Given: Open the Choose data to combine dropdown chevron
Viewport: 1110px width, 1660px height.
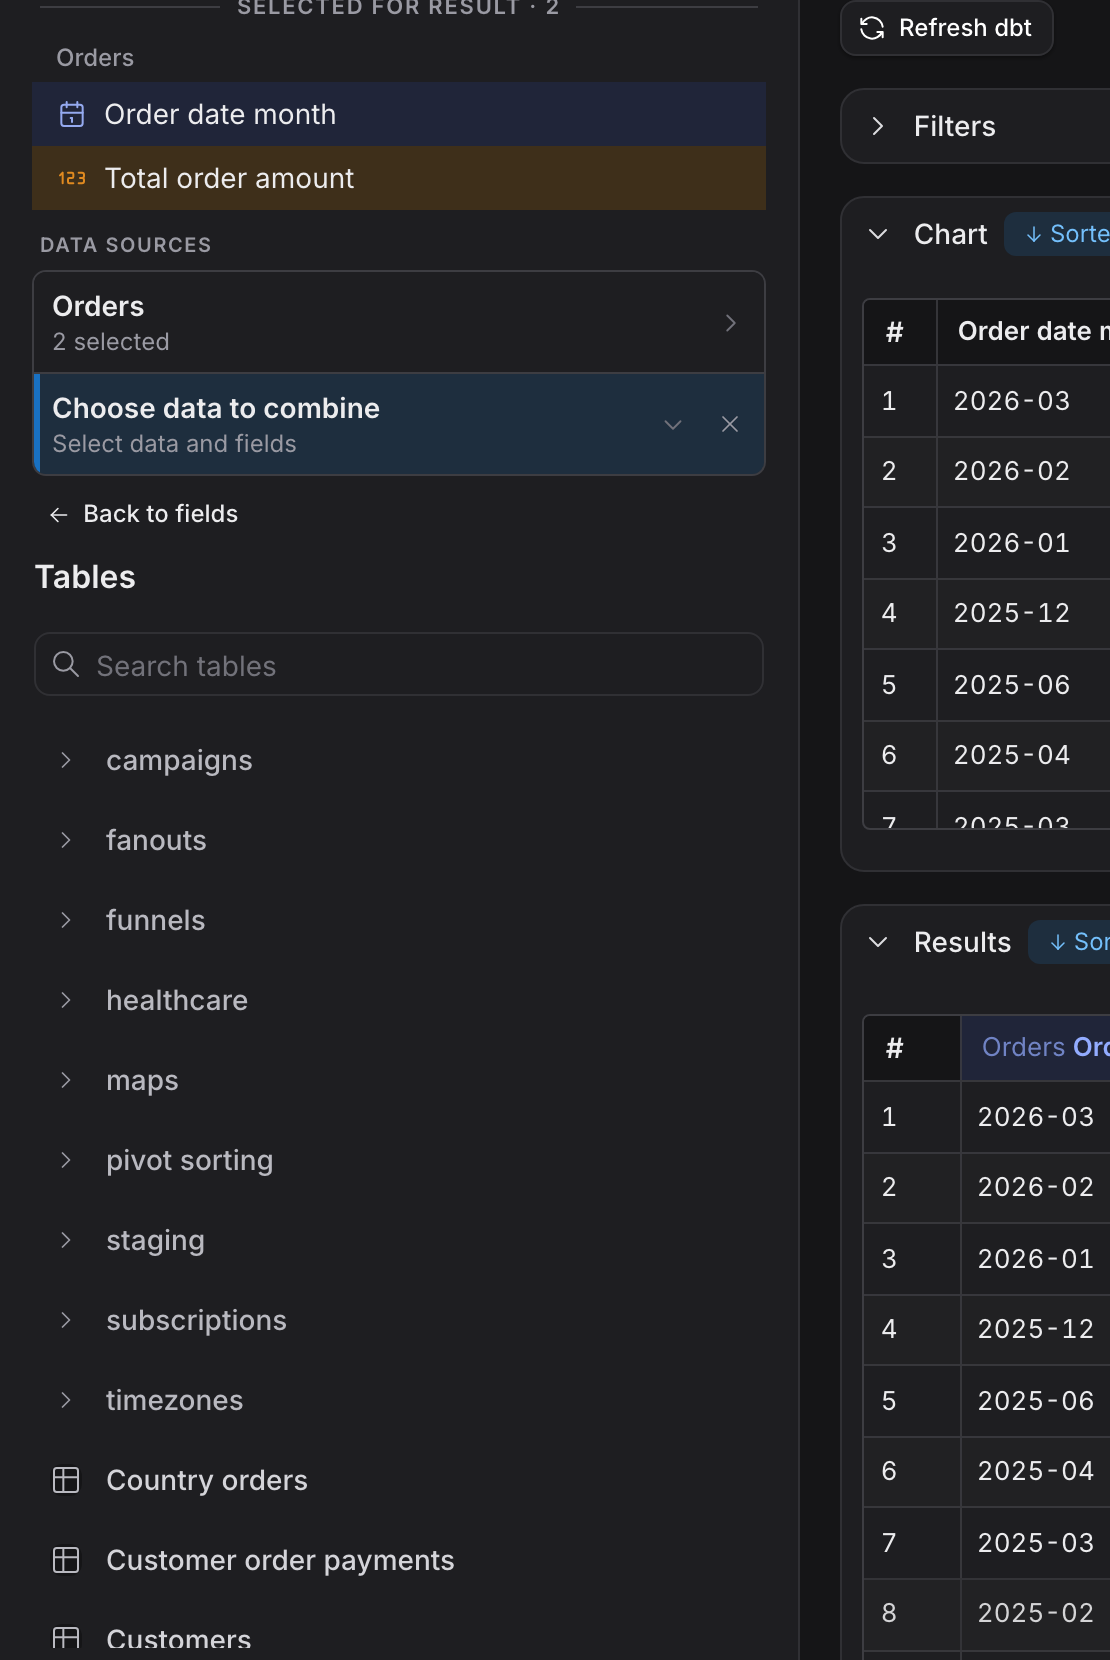Looking at the screenshot, I should pyautogui.click(x=673, y=424).
